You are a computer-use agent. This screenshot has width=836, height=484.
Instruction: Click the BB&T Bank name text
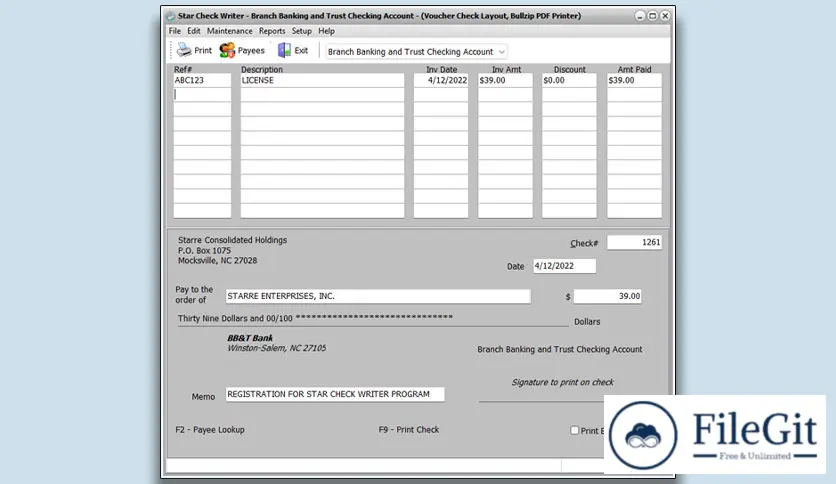(x=250, y=338)
